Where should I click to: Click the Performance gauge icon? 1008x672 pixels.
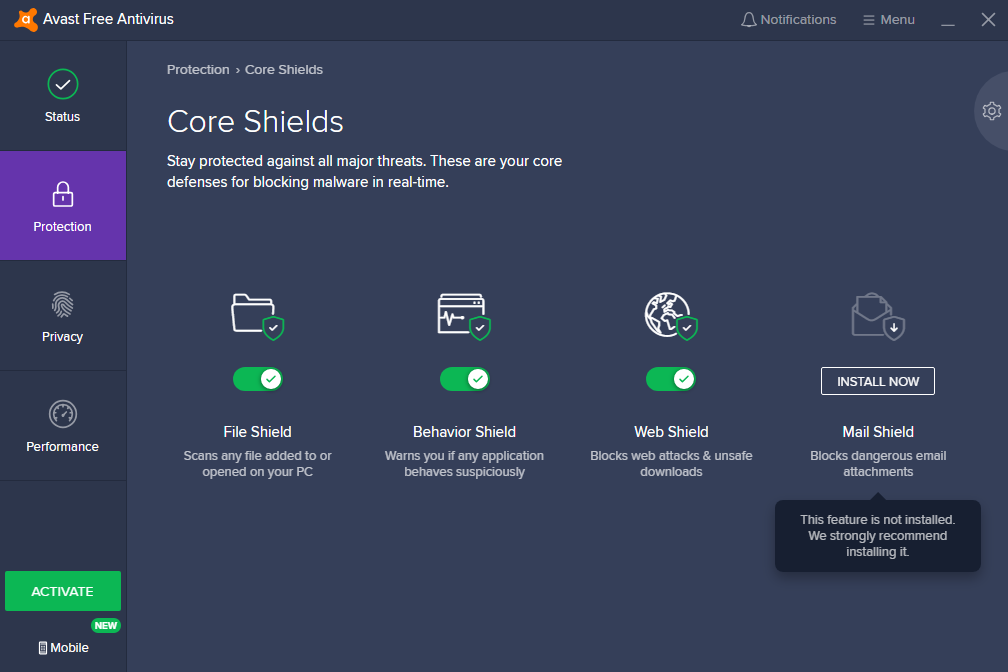(x=63, y=414)
